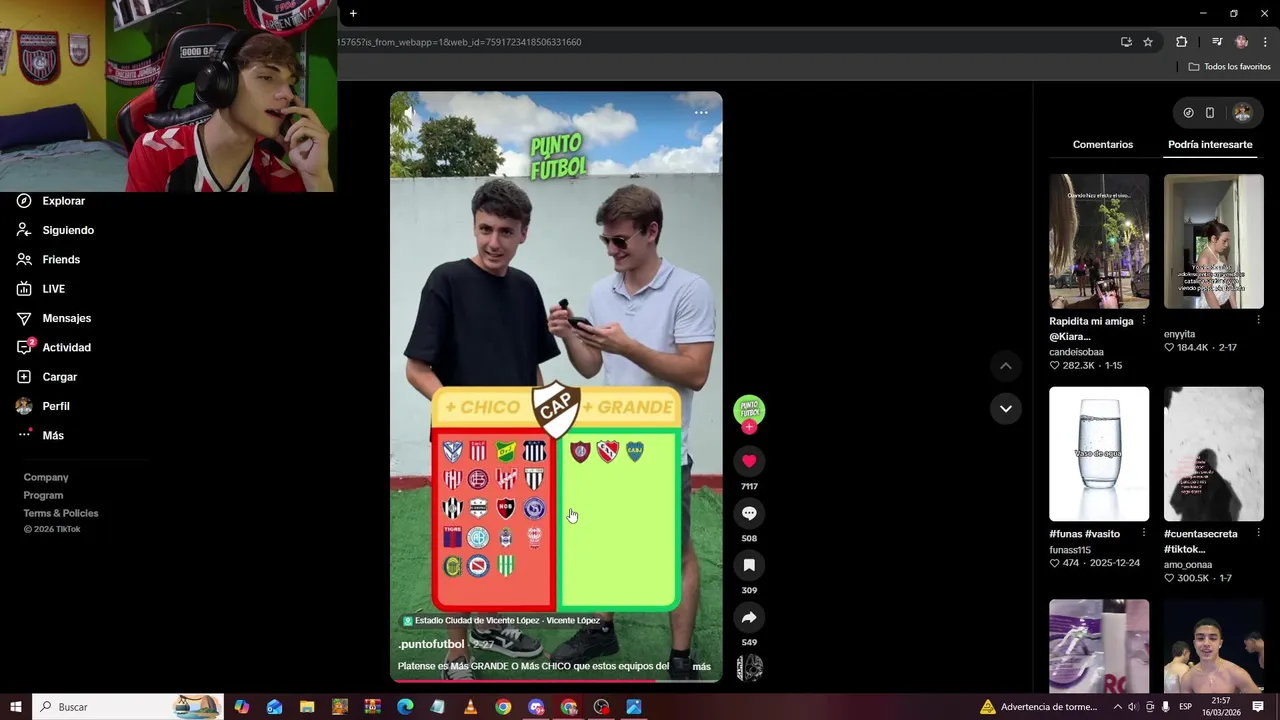Click the browser address bar

(x=720, y=42)
